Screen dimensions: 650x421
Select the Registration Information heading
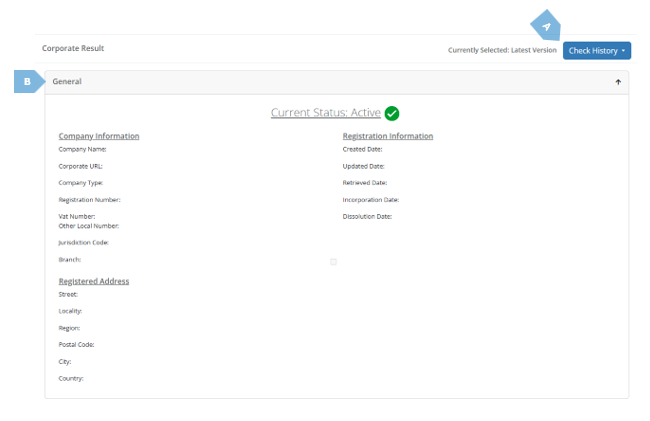click(x=388, y=136)
